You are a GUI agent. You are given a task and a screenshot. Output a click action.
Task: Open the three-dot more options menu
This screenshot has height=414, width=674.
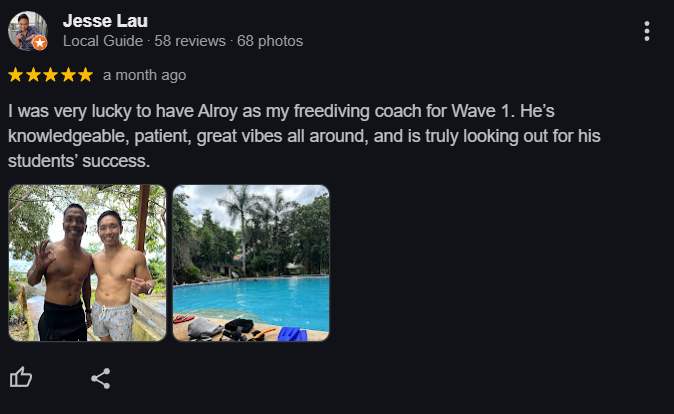[646, 31]
